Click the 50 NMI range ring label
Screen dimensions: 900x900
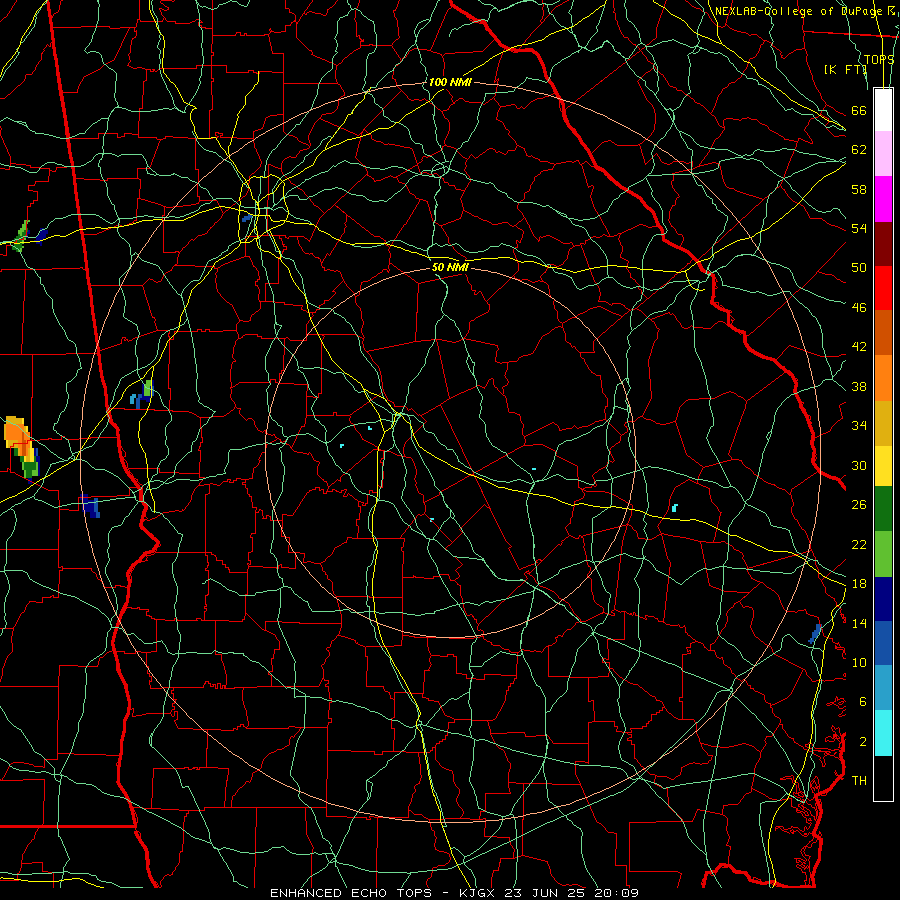point(450,267)
